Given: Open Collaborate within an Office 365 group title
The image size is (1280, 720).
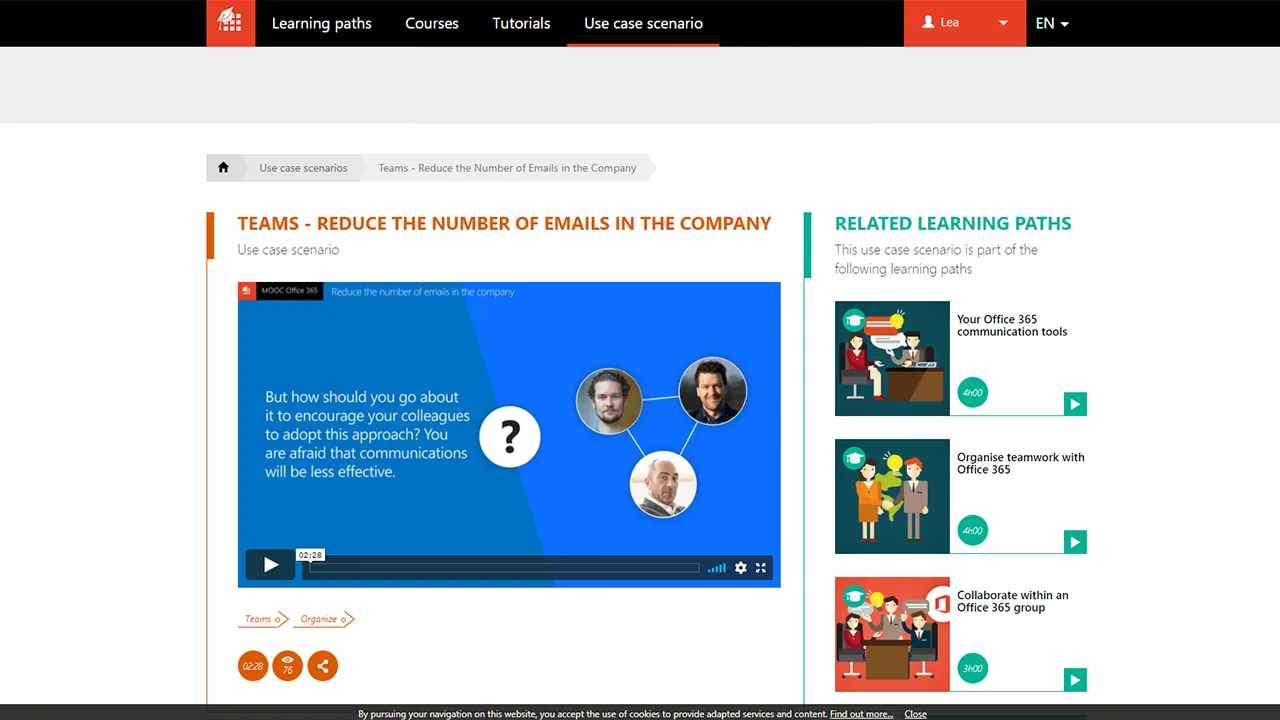Looking at the screenshot, I should pos(1013,601).
